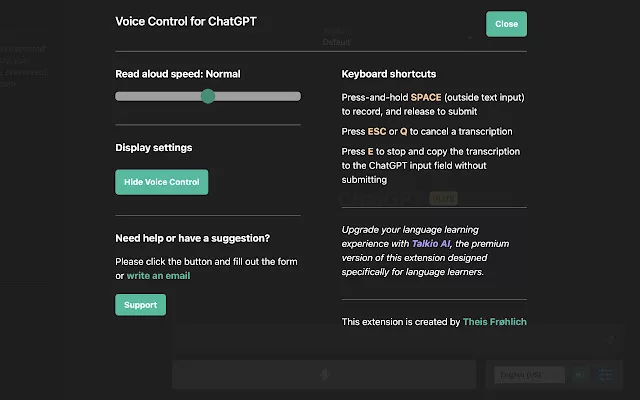
Task: Close the Voice Control settings dialog
Action: (x=506, y=24)
